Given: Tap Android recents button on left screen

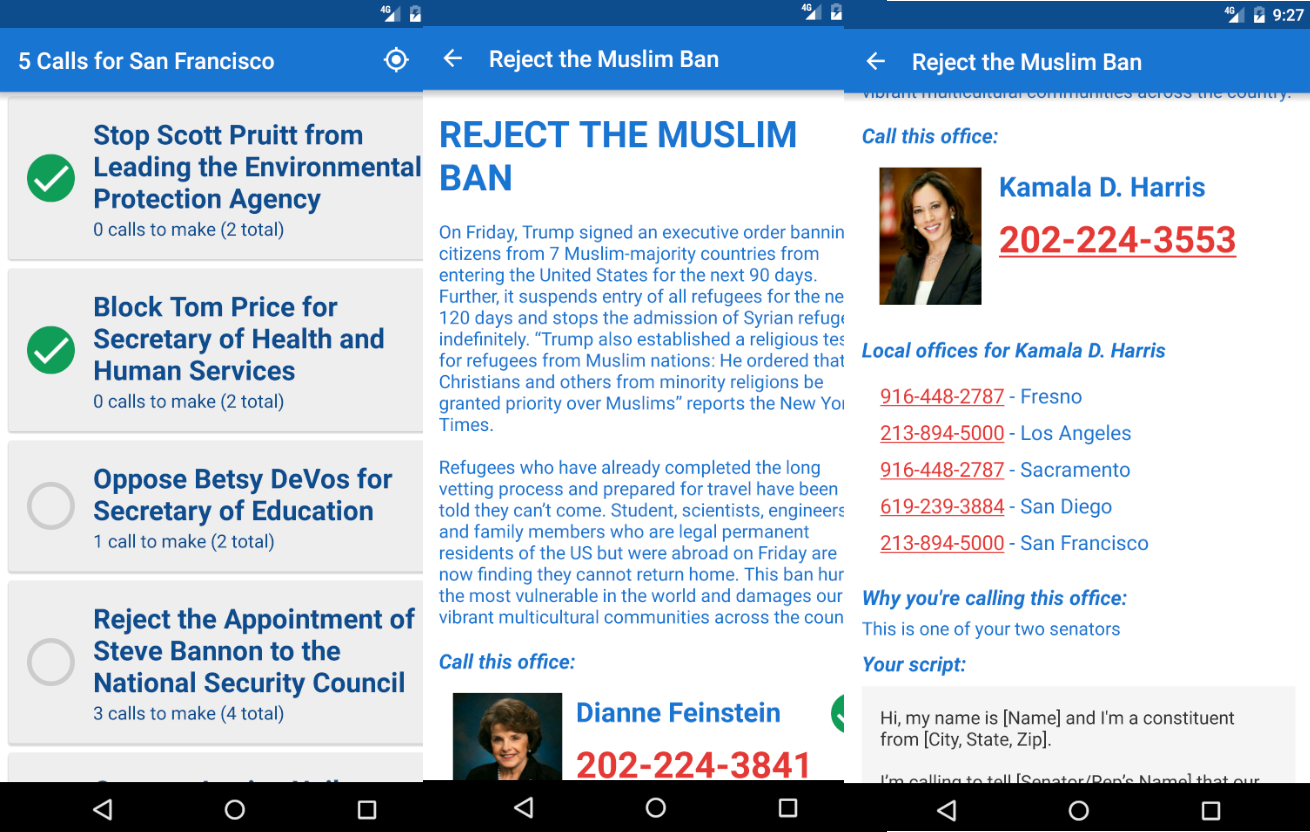Looking at the screenshot, I should pyautogui.click(x=367, y=809).
